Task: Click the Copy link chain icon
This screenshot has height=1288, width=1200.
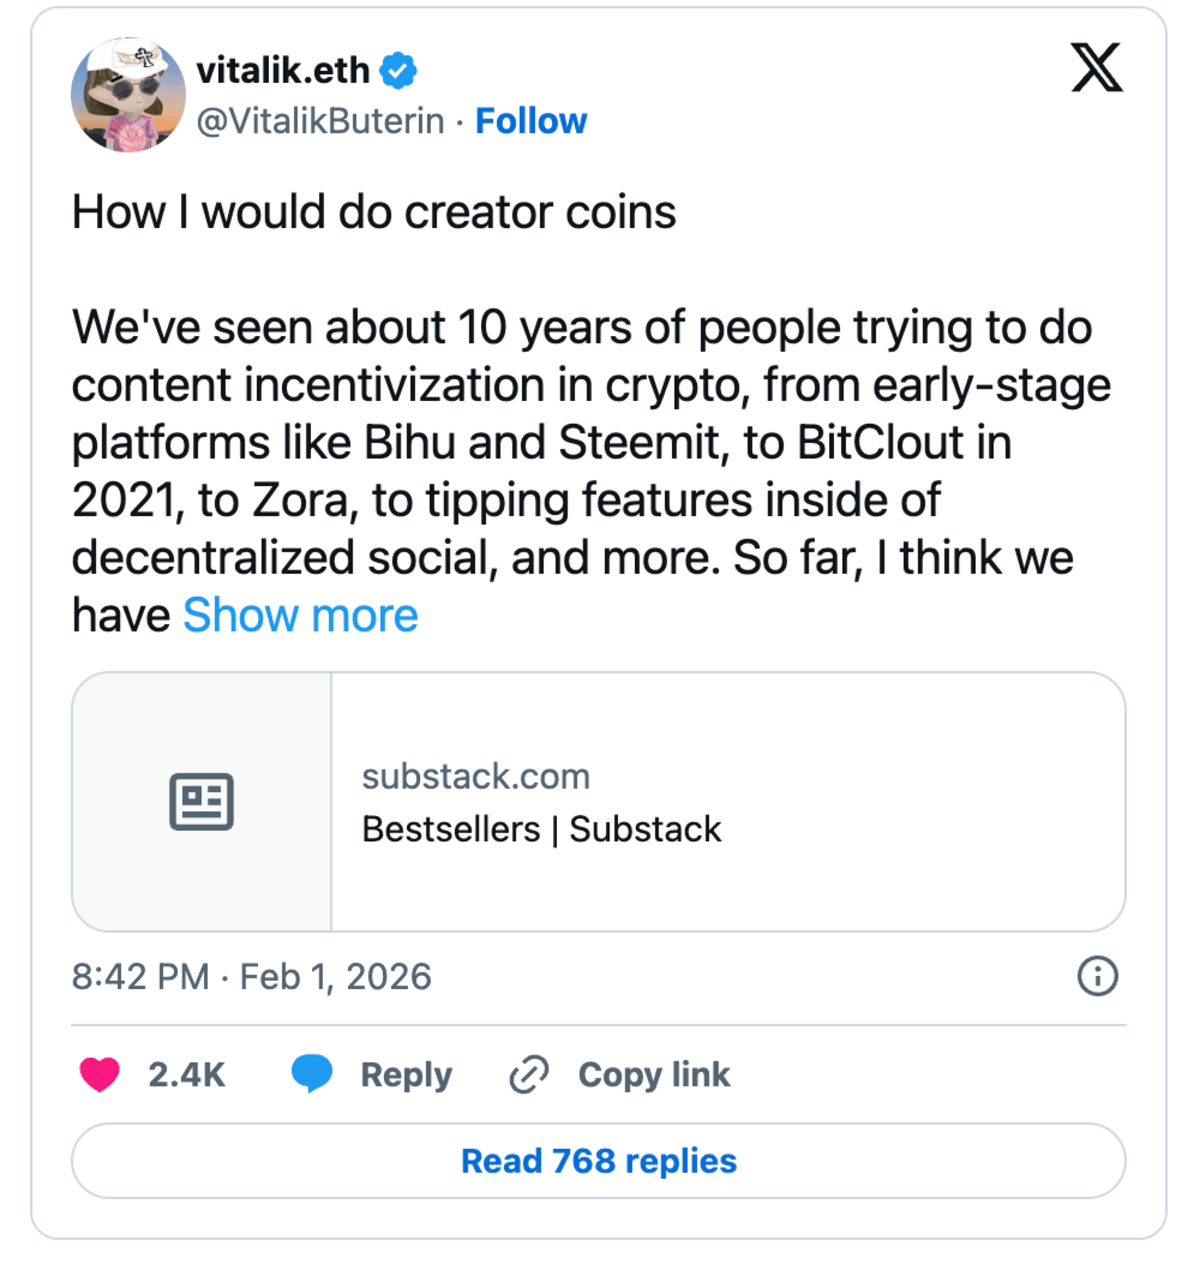Action: (527, 1074)
